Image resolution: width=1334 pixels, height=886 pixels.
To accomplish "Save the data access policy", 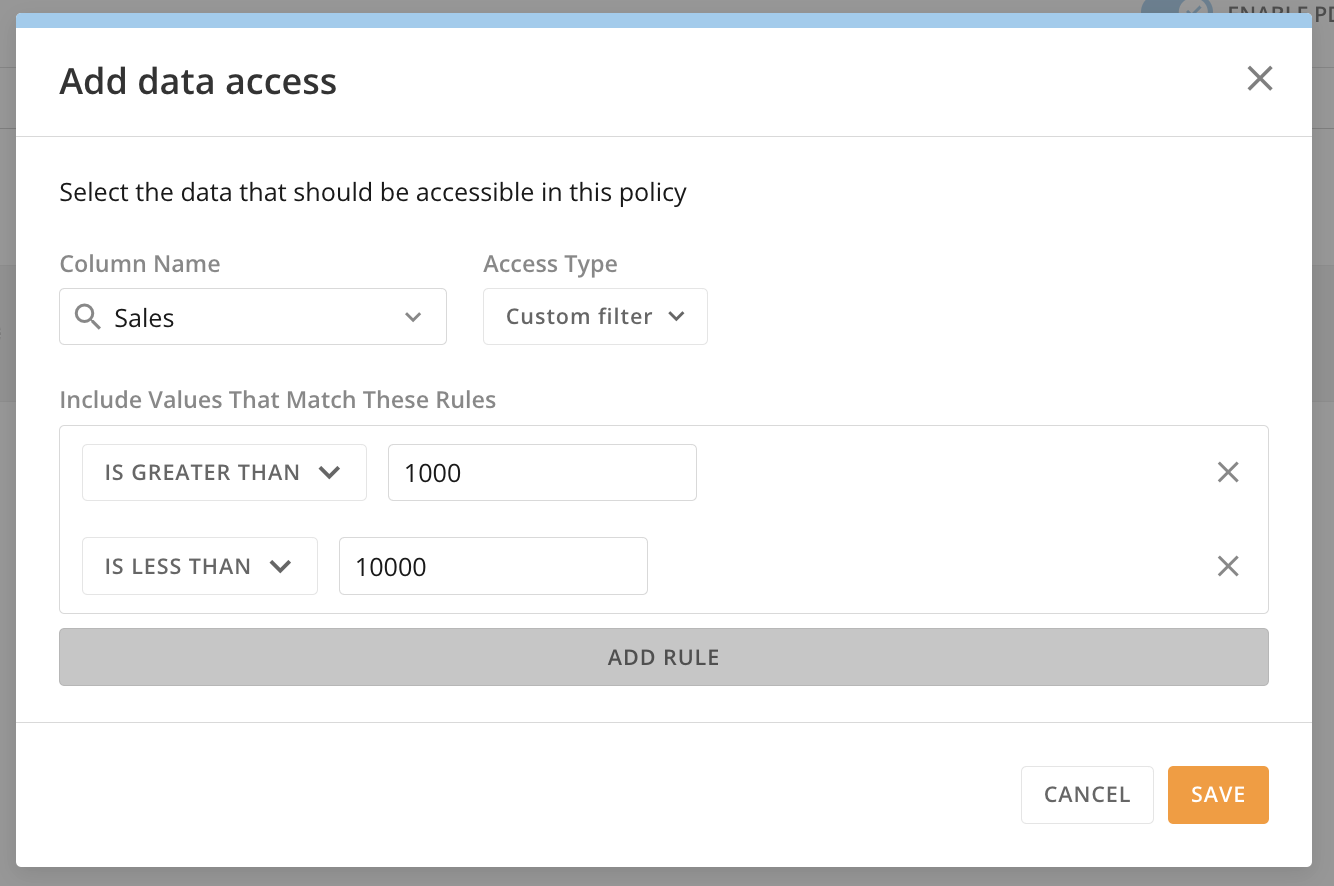I will [x=1218, y=794].
